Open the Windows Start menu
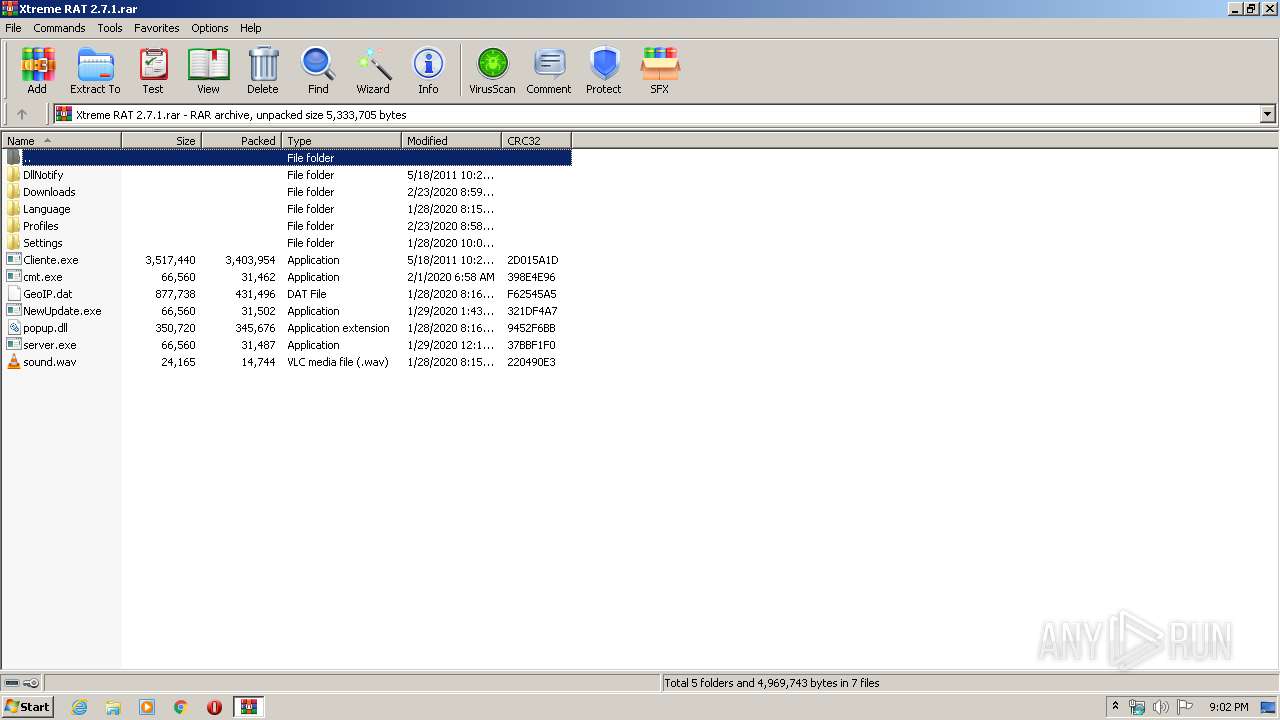Viewport: 1280px width, 720px height. click(27, 706)
